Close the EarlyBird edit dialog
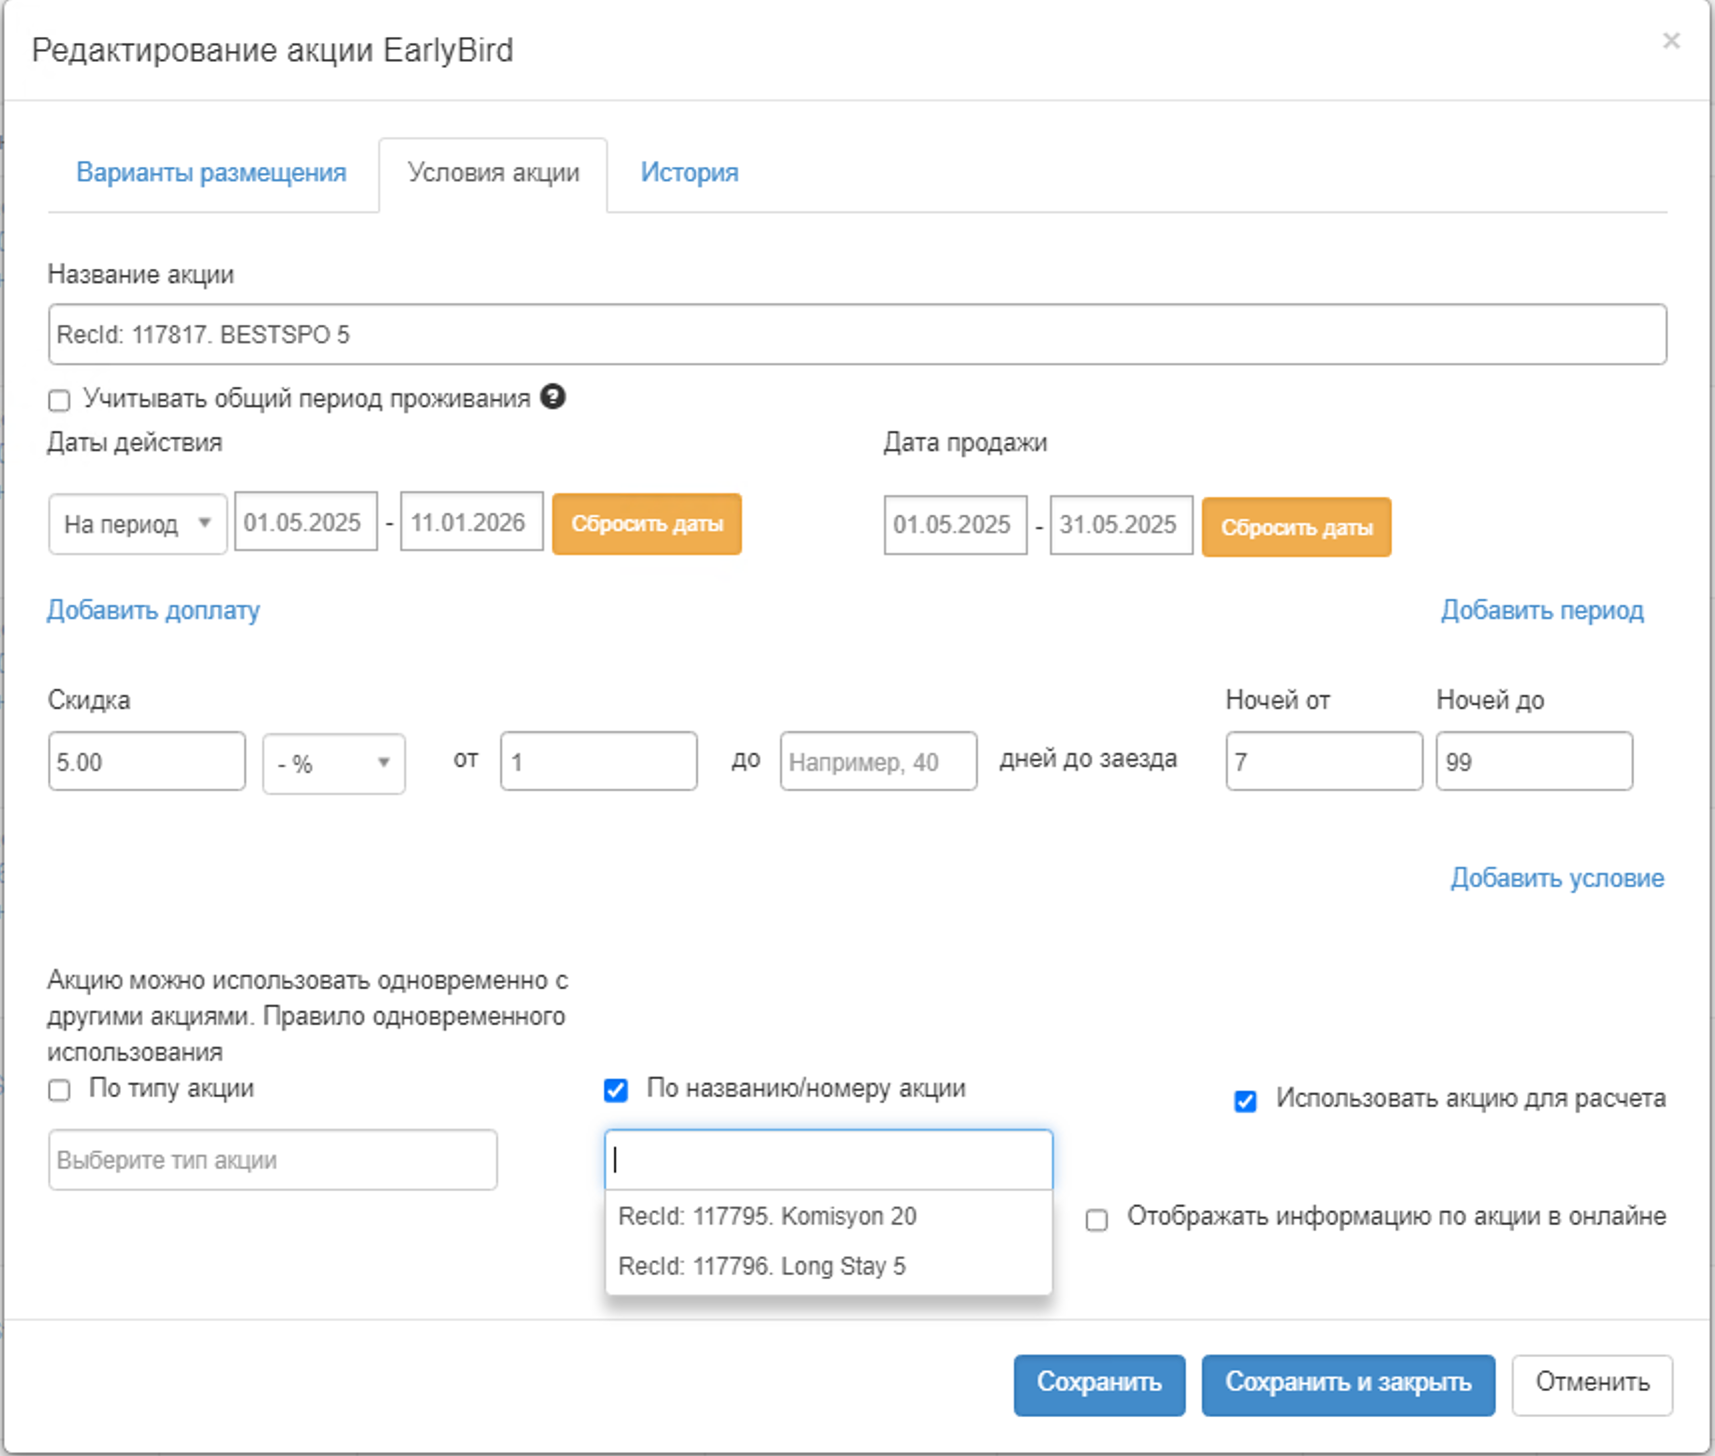The height and width of the screenshot is (1456, 1715). tap(1670, 41)
